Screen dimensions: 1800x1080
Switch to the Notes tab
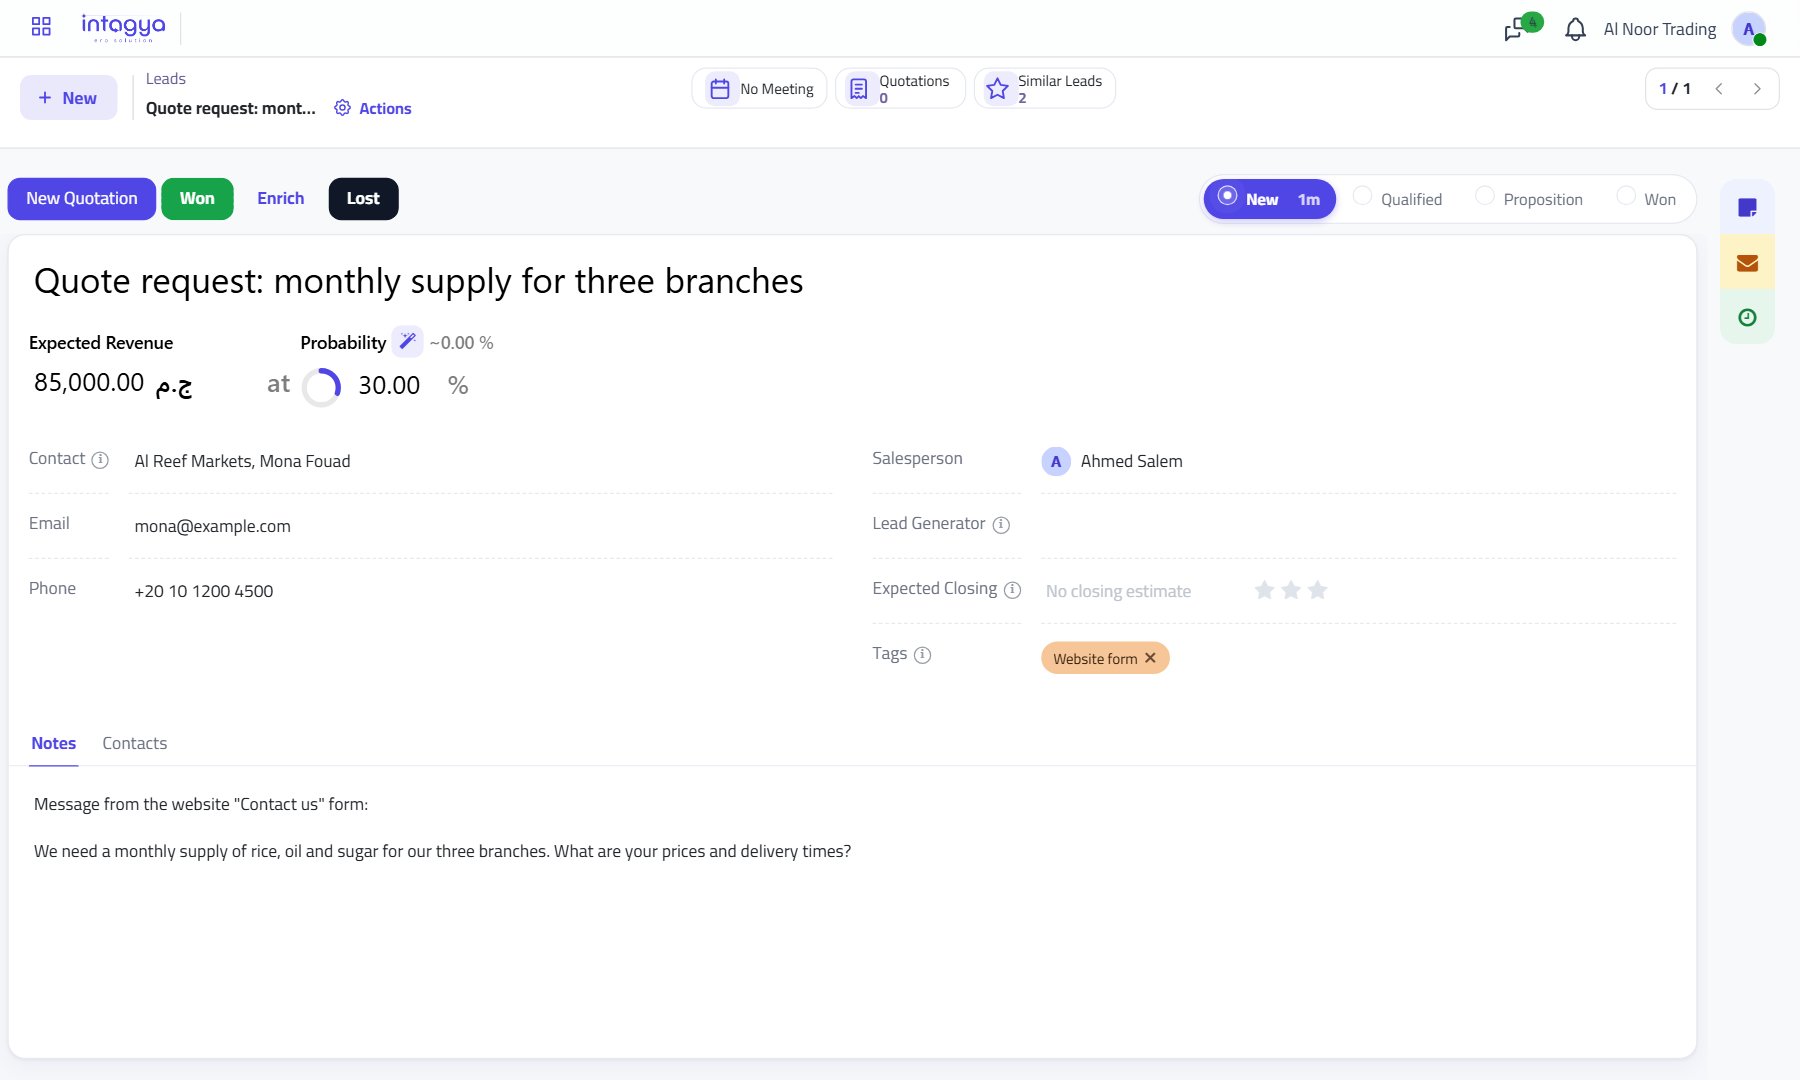(x=54, y=743)
